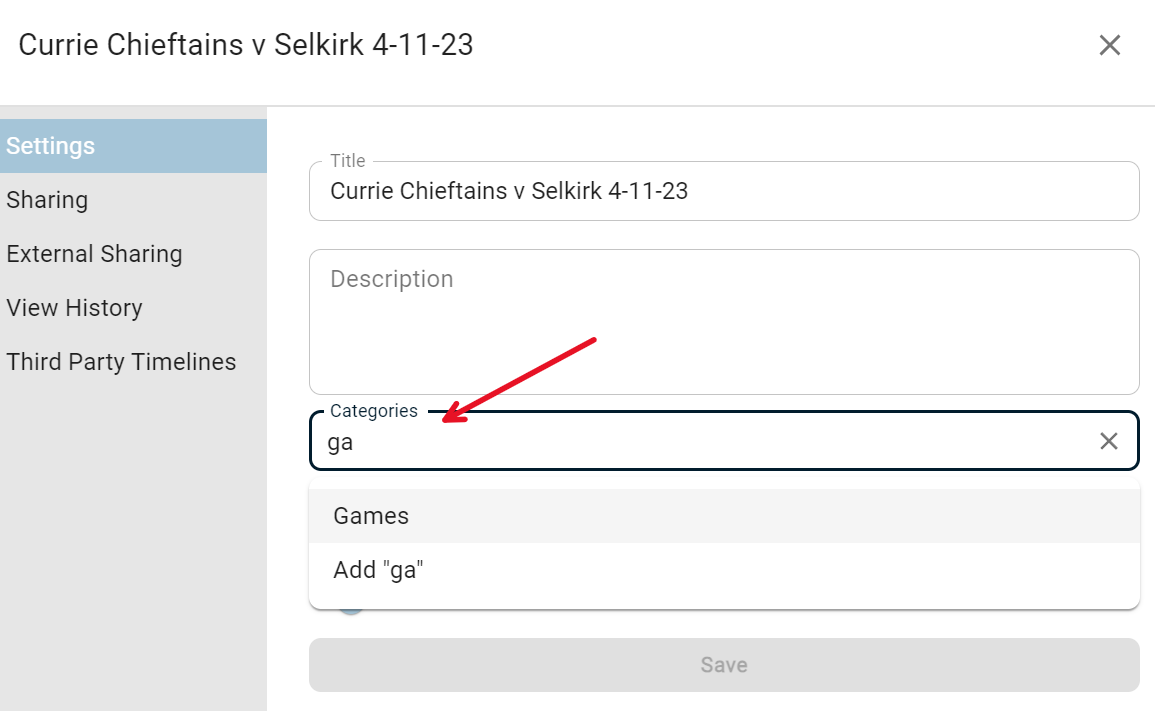Place cursor after typed "ga" text

[x=354, y=442]
